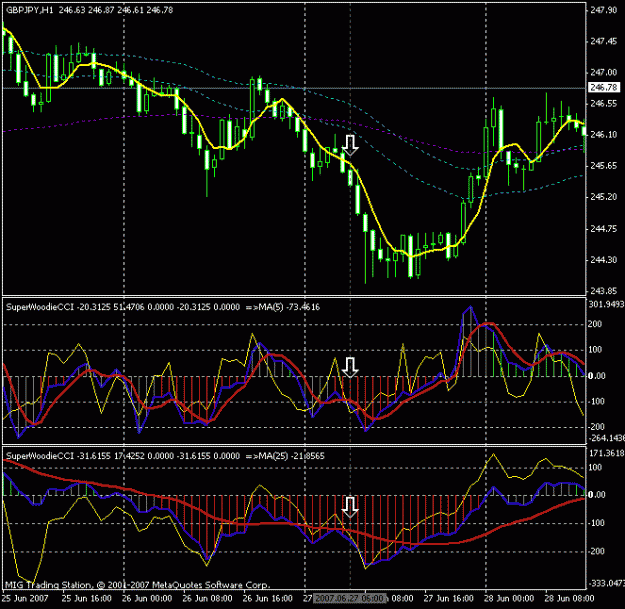
Task: Click the 28 Jun 00:00 time label
Action: point(509,598)
